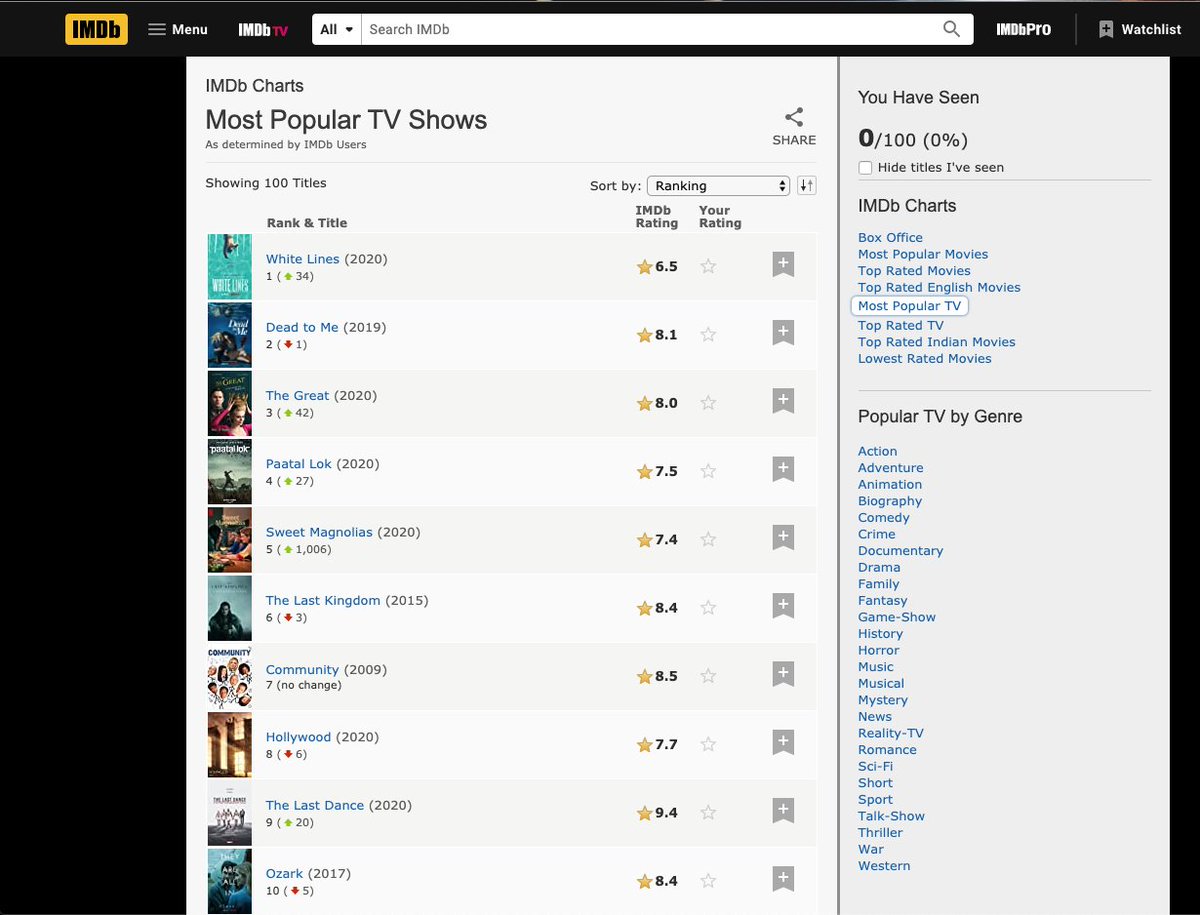This screenshot has height=915, width=1200.
Task: Open the Dead to Me title link
Action: tap(302, 327)
